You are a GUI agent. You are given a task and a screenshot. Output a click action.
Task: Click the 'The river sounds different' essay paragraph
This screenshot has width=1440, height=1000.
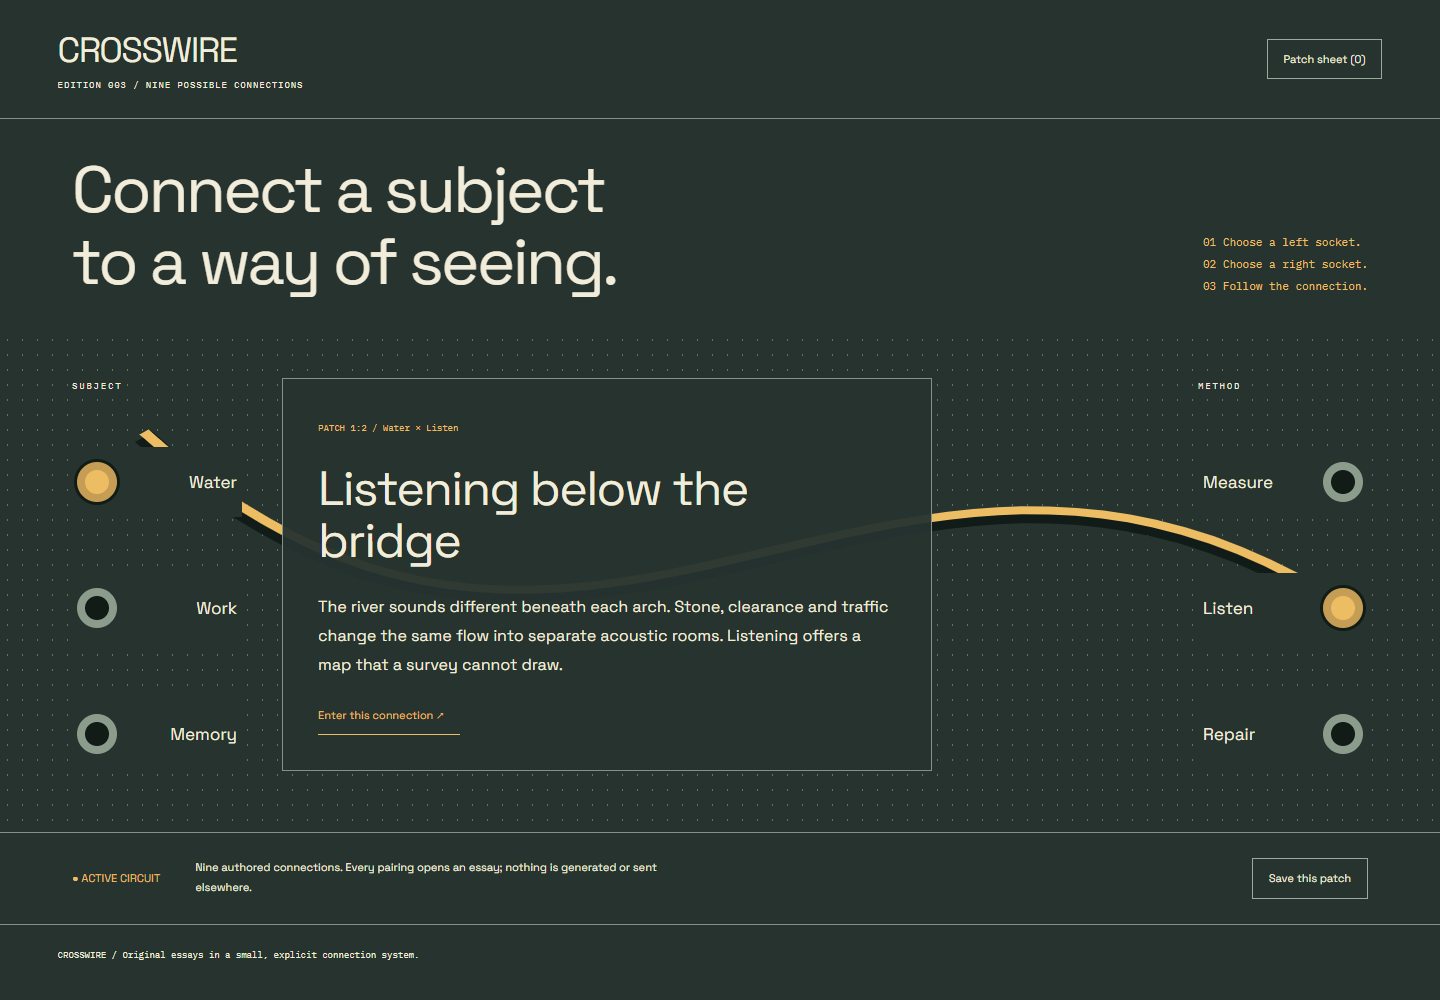(x=603, y=636)
